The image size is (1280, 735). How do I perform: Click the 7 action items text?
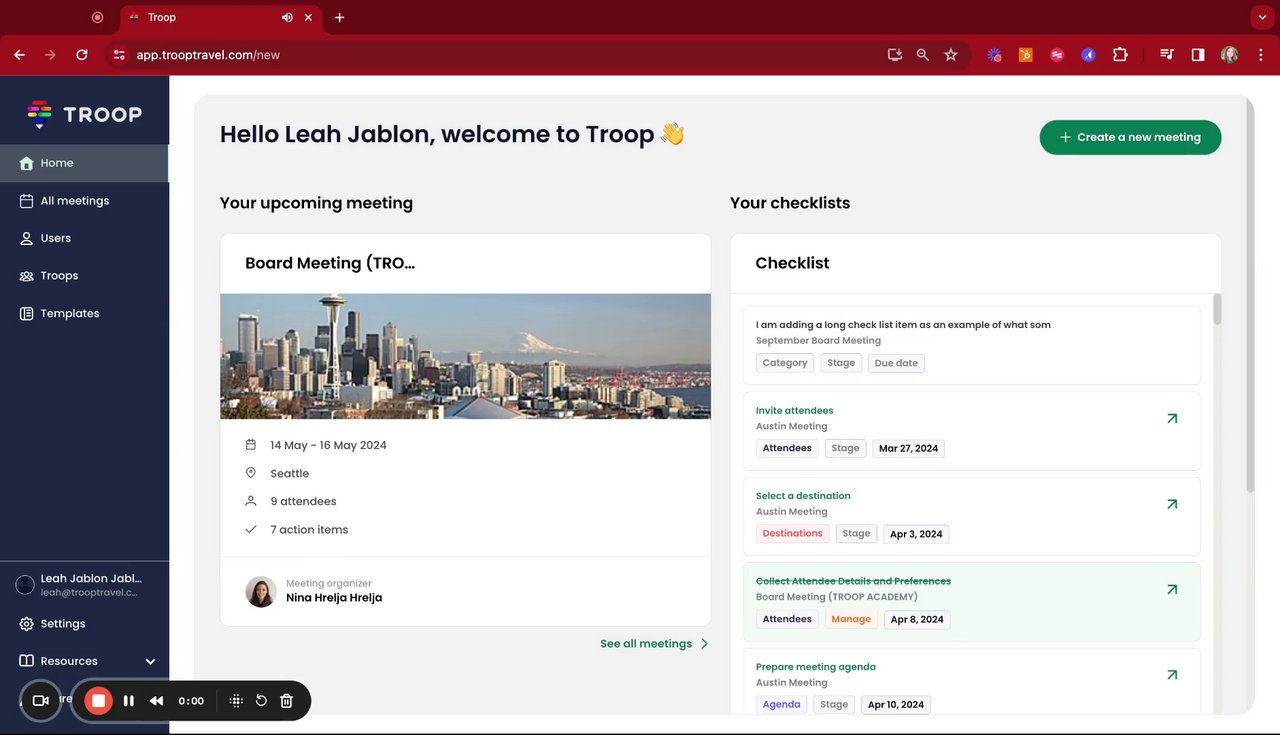click(x=309, y=530)
